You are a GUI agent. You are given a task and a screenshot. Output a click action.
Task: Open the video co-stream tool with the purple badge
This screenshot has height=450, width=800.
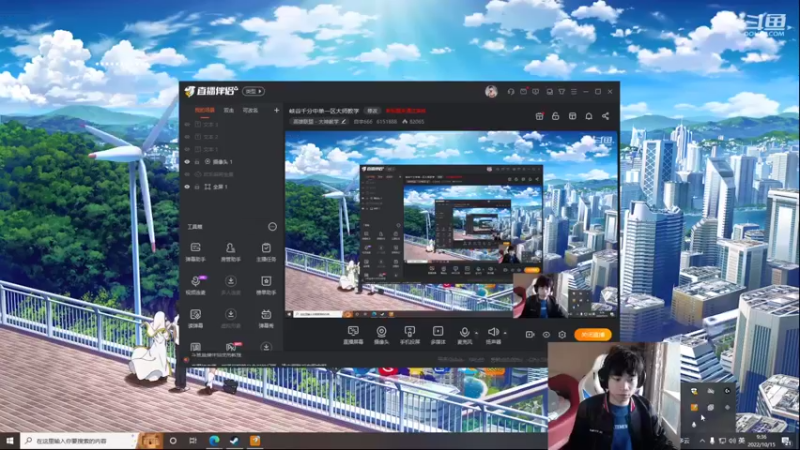pos(195,285)
